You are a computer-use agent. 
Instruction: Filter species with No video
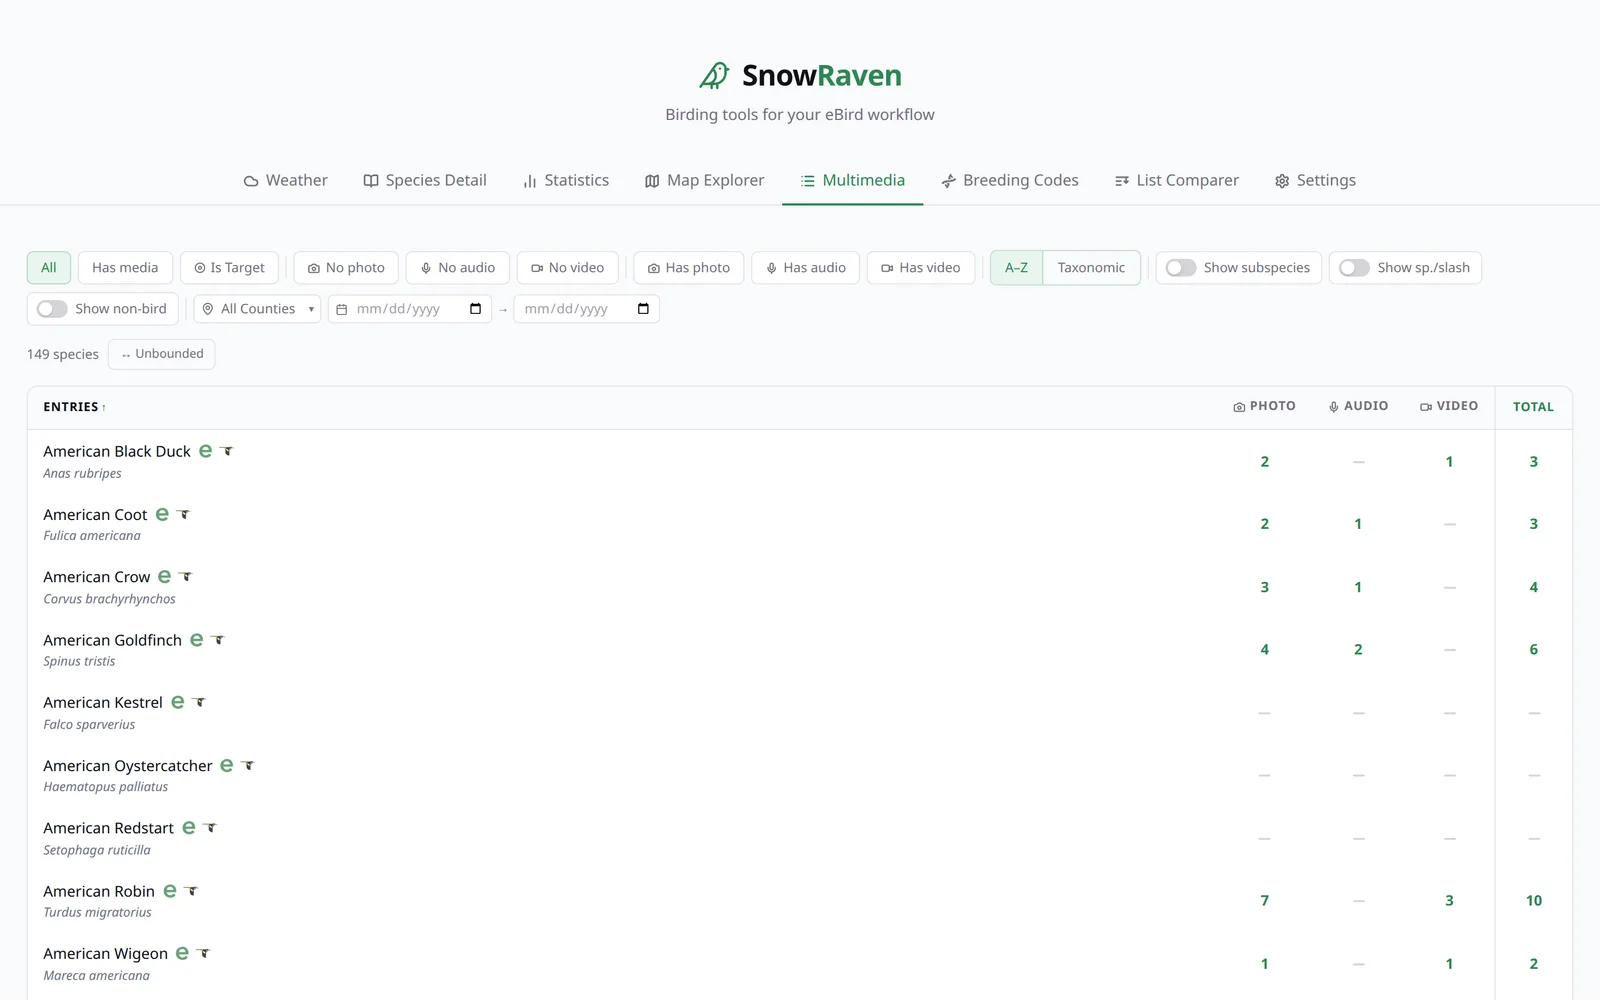coord(568,268)
